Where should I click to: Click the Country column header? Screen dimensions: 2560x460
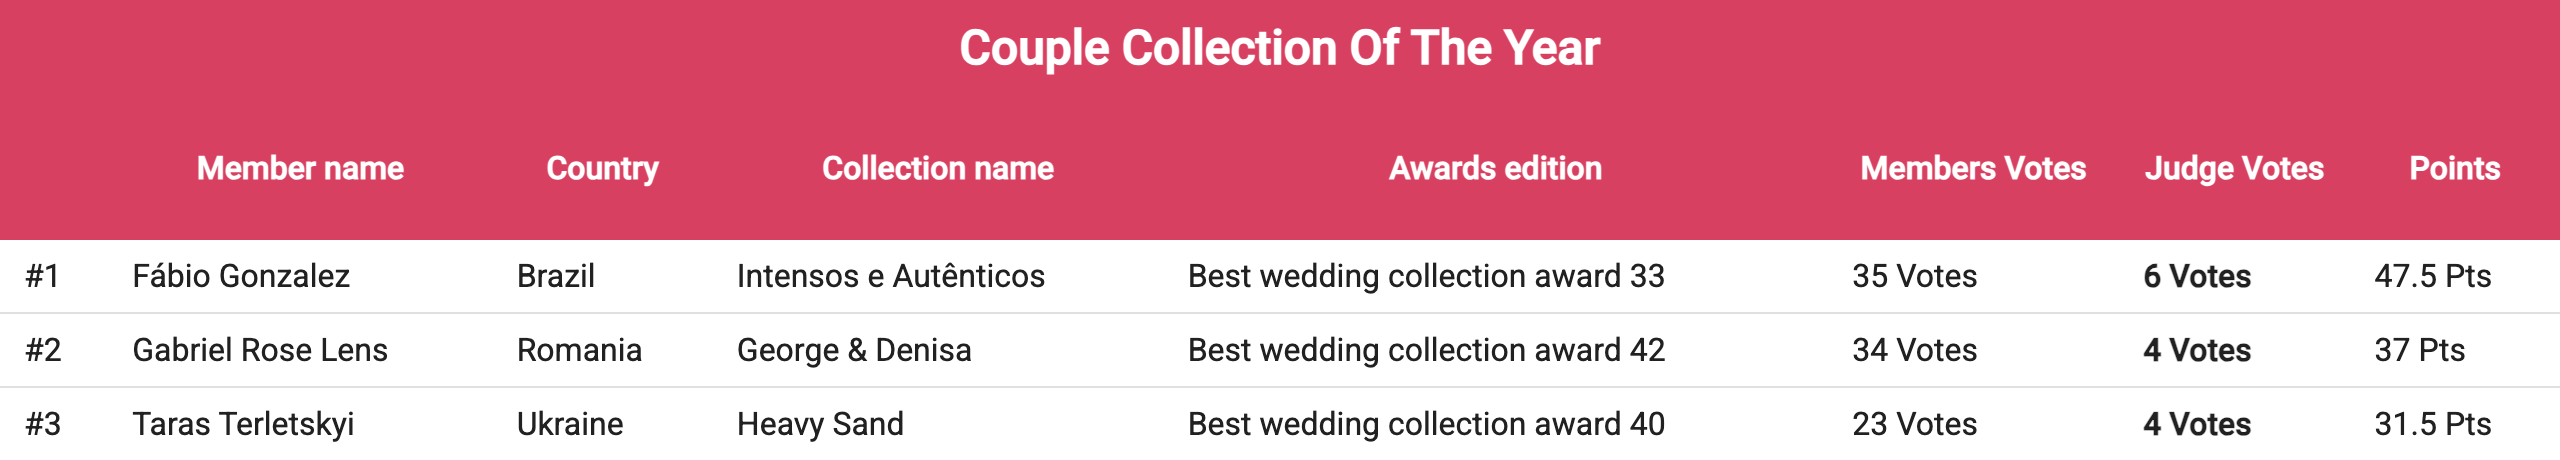pyautogui.click(x=602, y=168)
